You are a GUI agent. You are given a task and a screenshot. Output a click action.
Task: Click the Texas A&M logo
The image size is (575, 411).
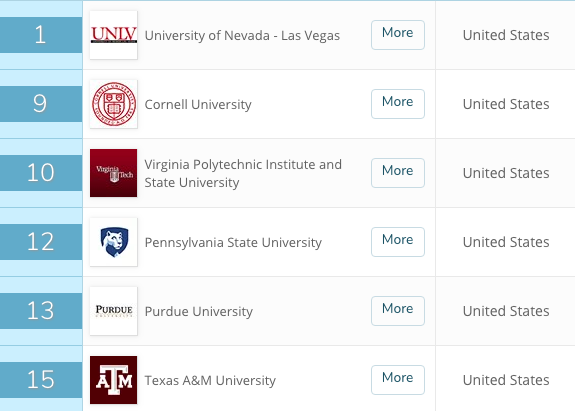(x=114, y=380)
